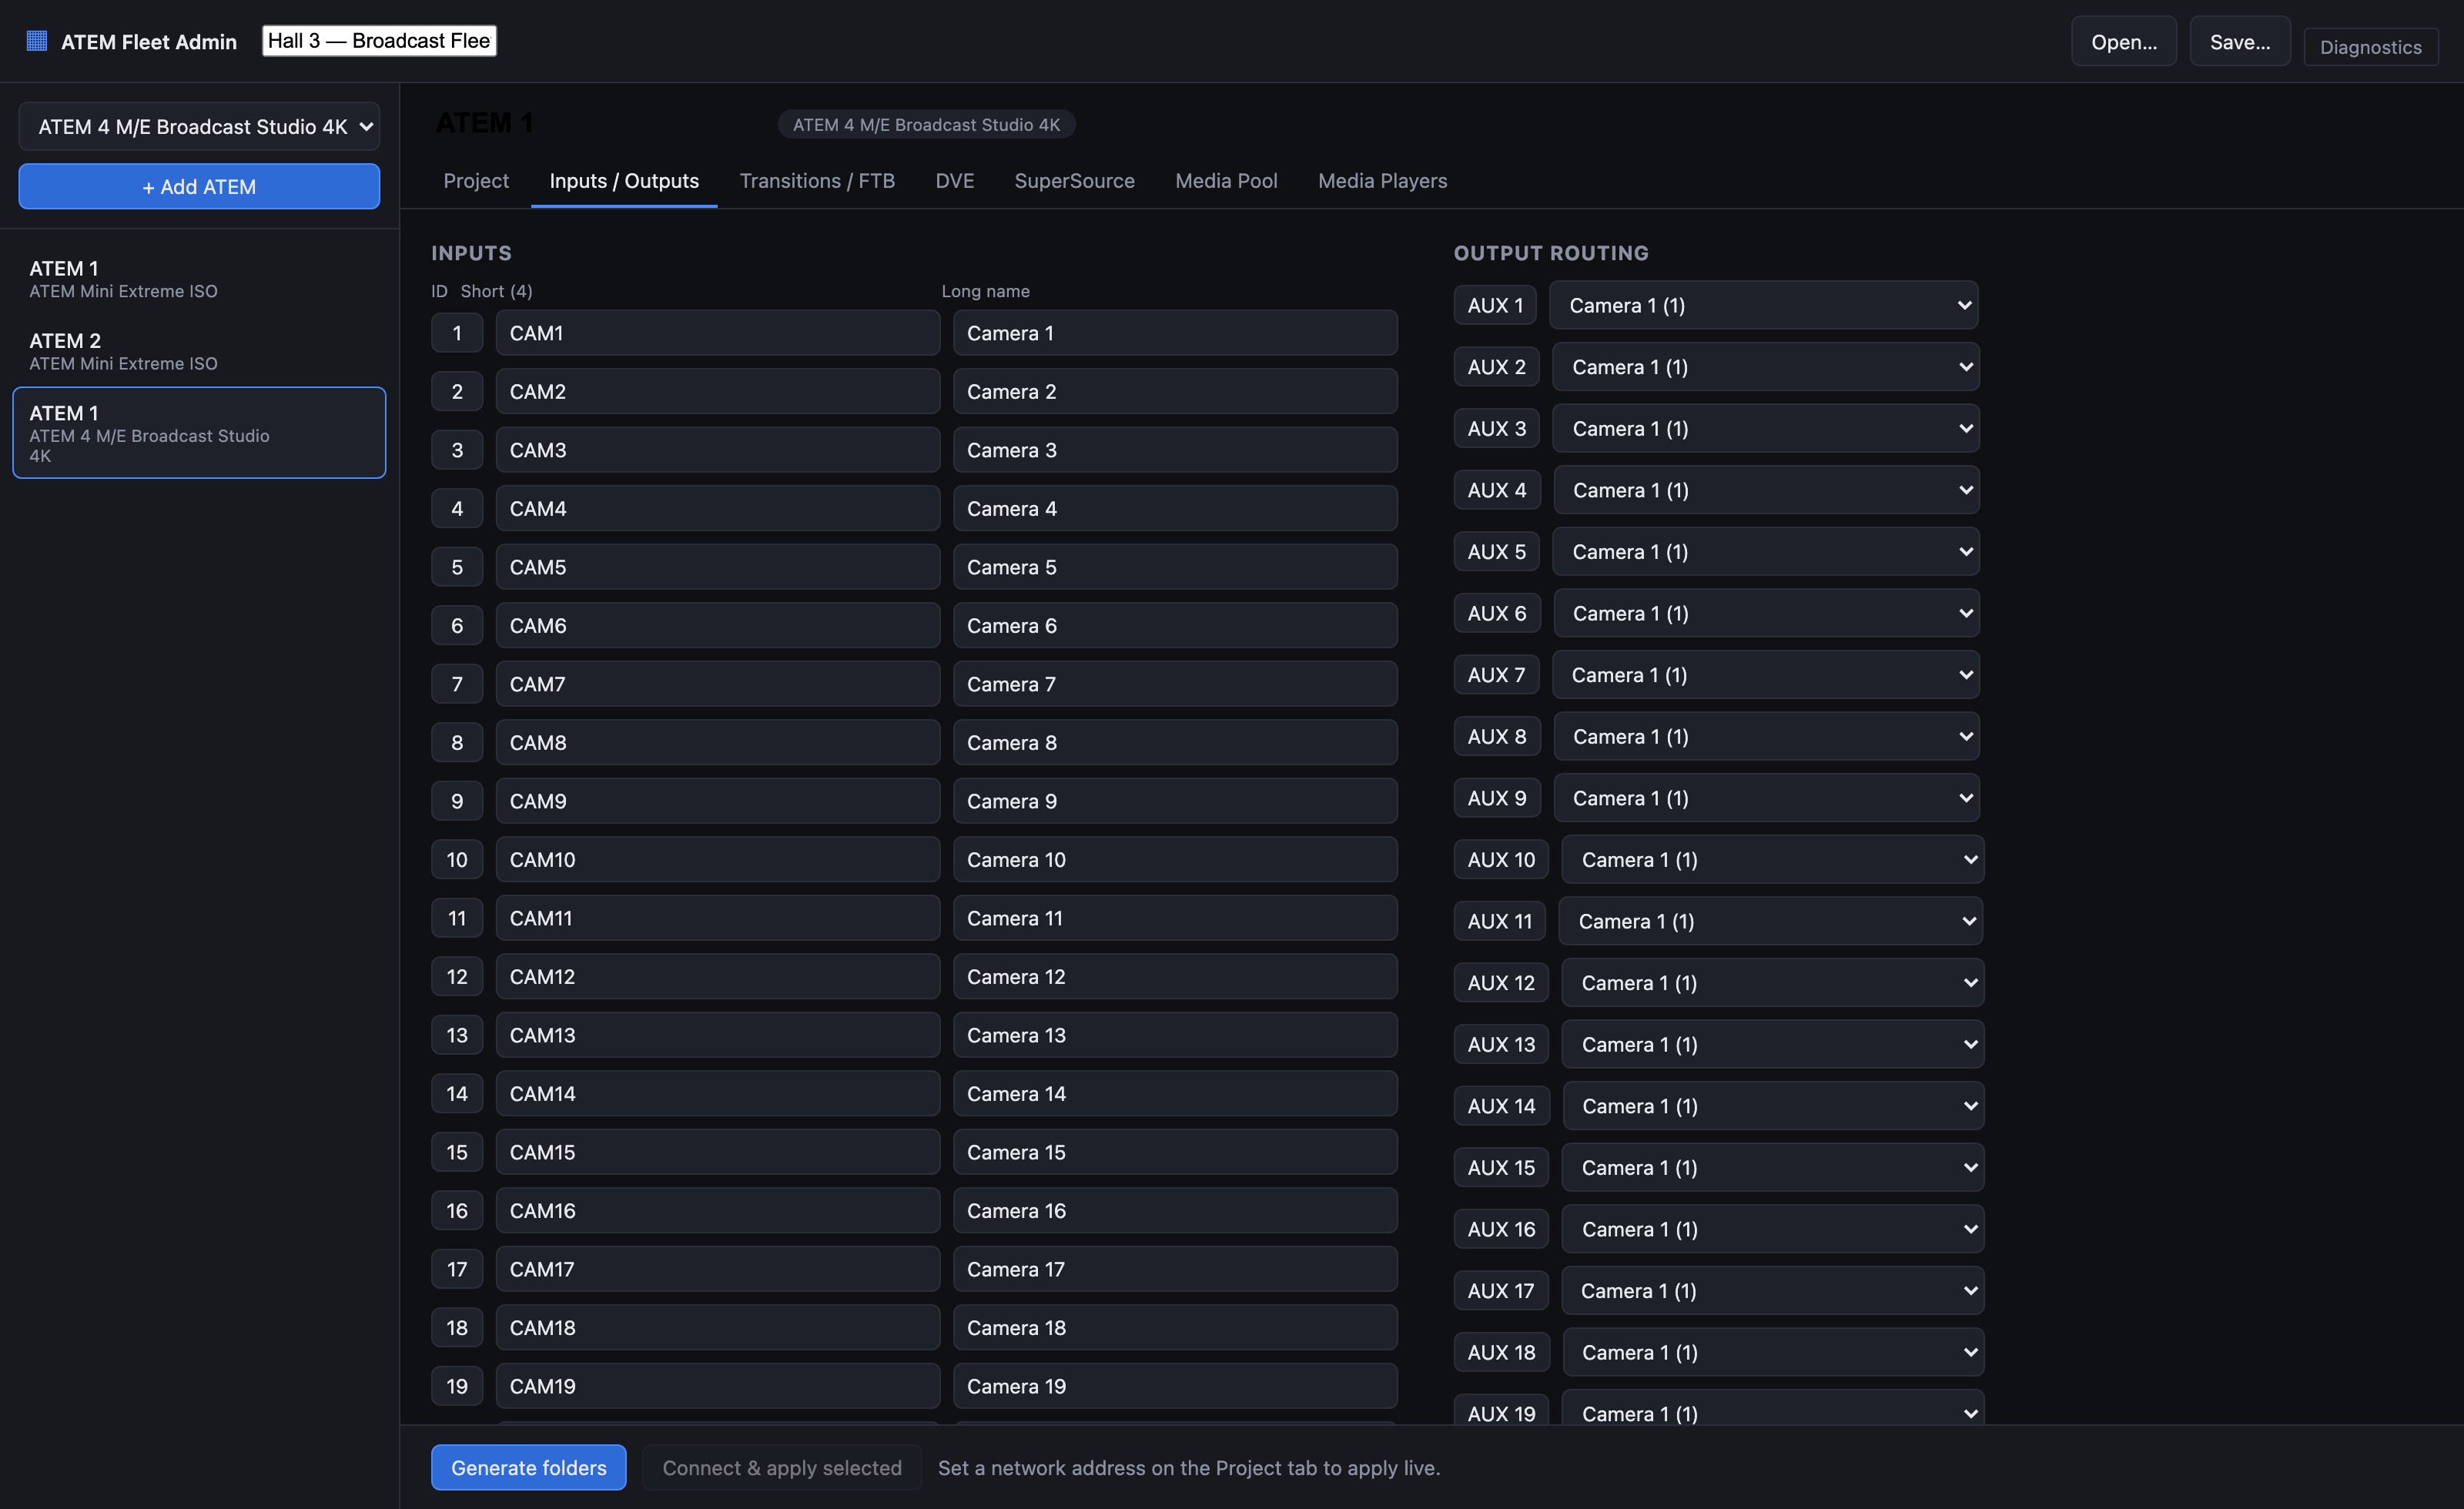This screenshot has height=1509, width=2464.
Task: Click the Camera 15 long name field
Action: tap(1175, 1152)
